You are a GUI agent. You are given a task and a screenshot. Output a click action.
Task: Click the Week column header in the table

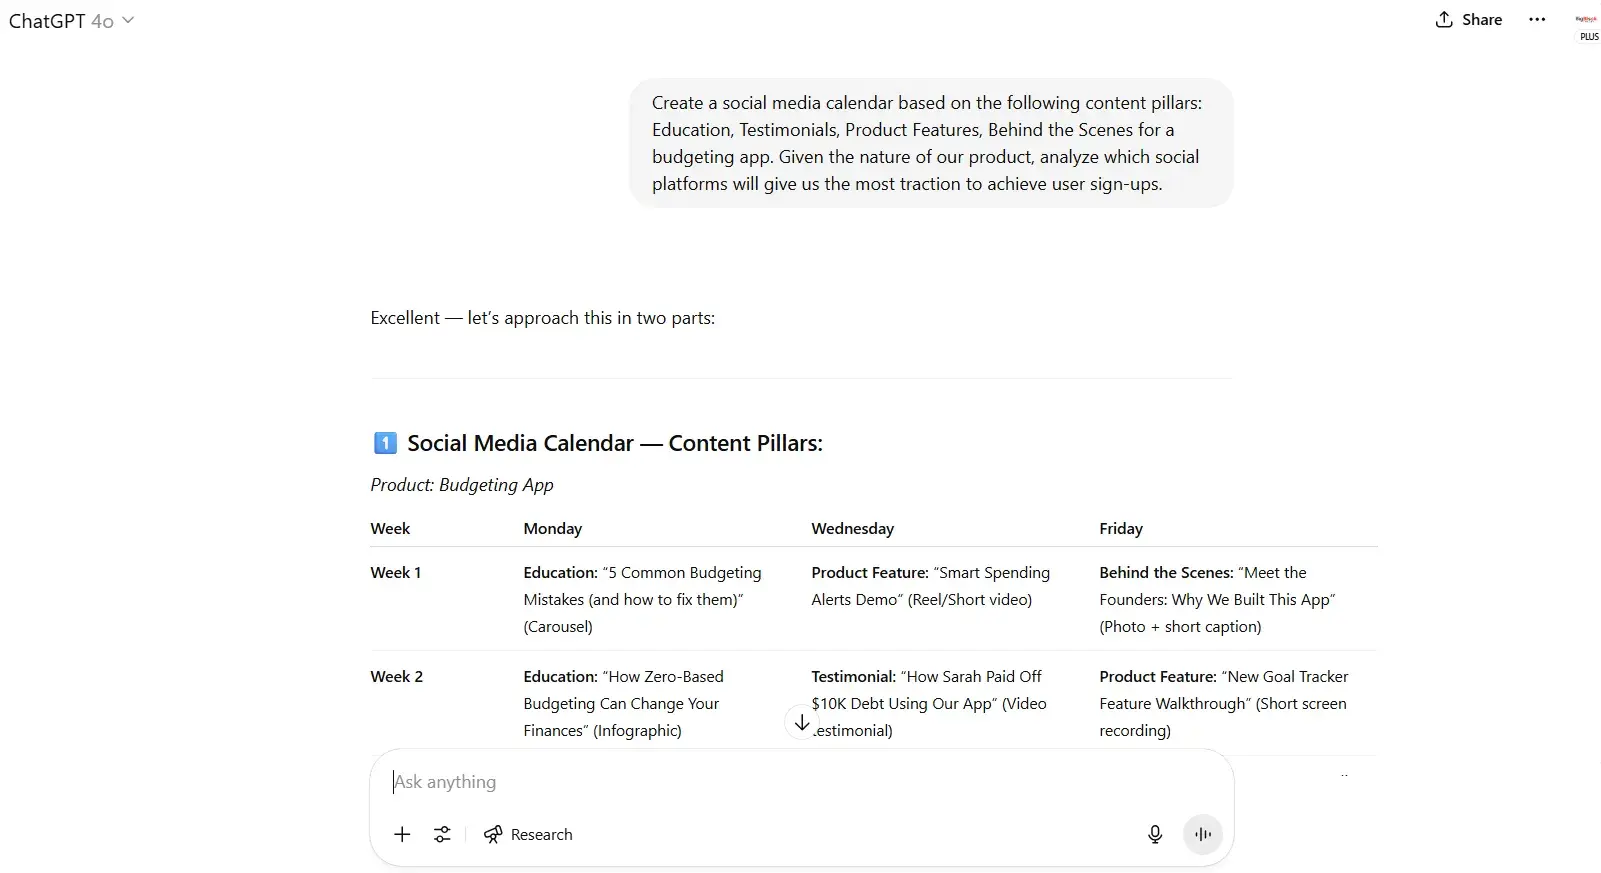coord(390,528)
